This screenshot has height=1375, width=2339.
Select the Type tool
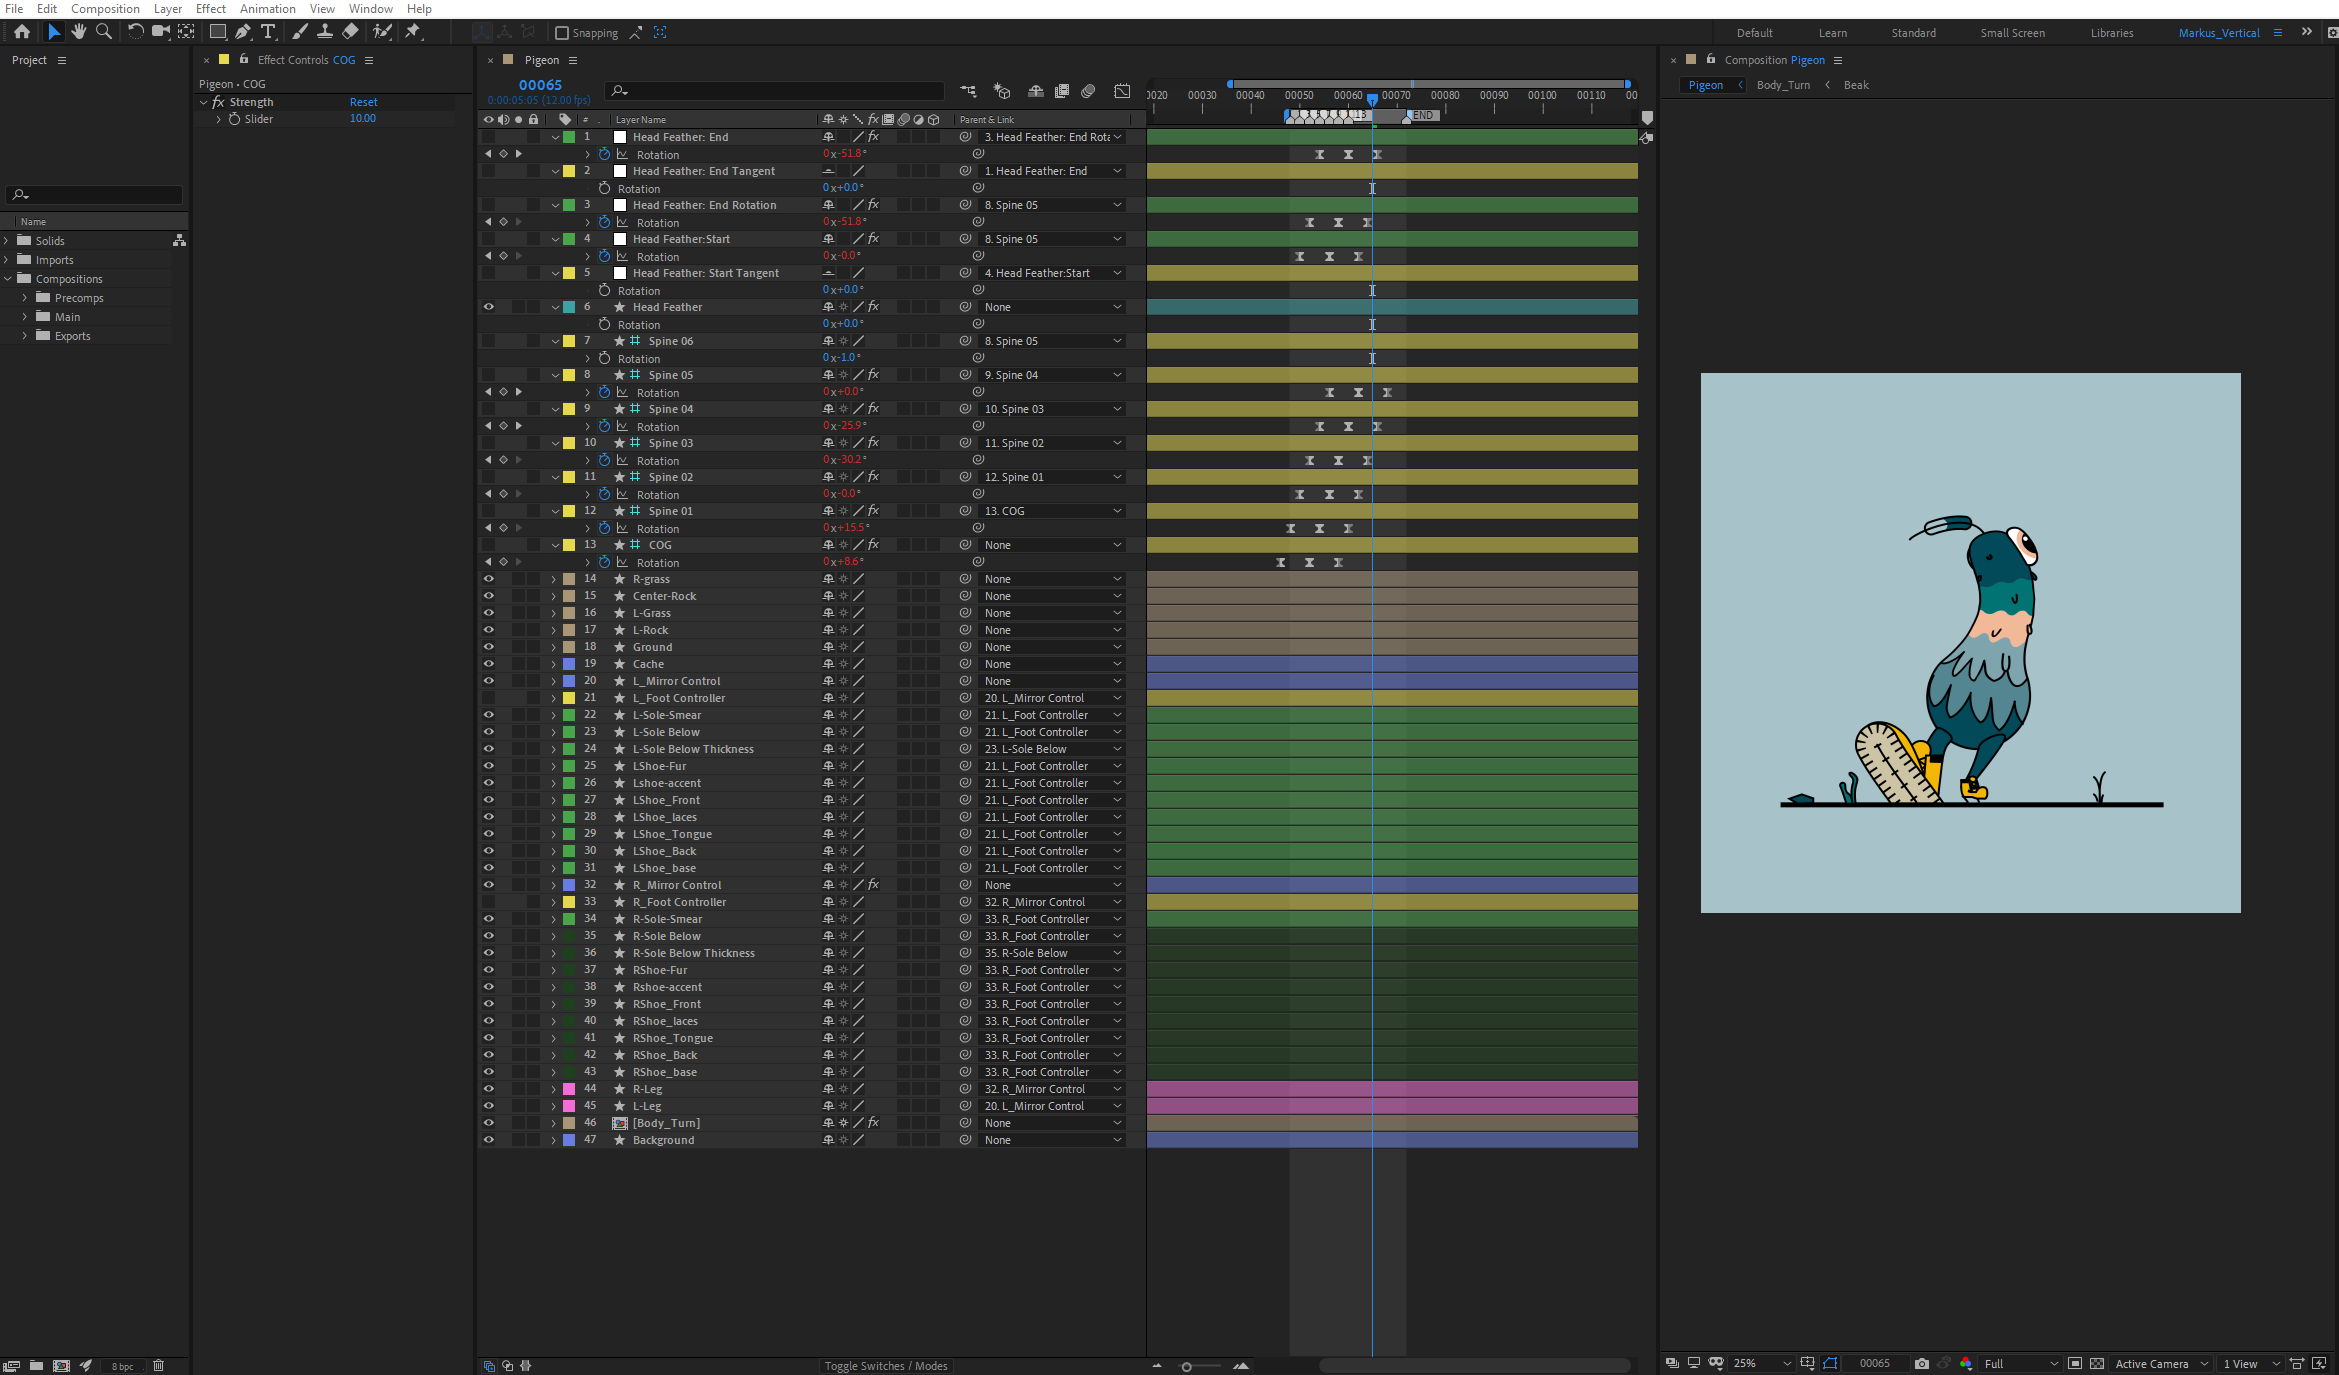[268, 32]
